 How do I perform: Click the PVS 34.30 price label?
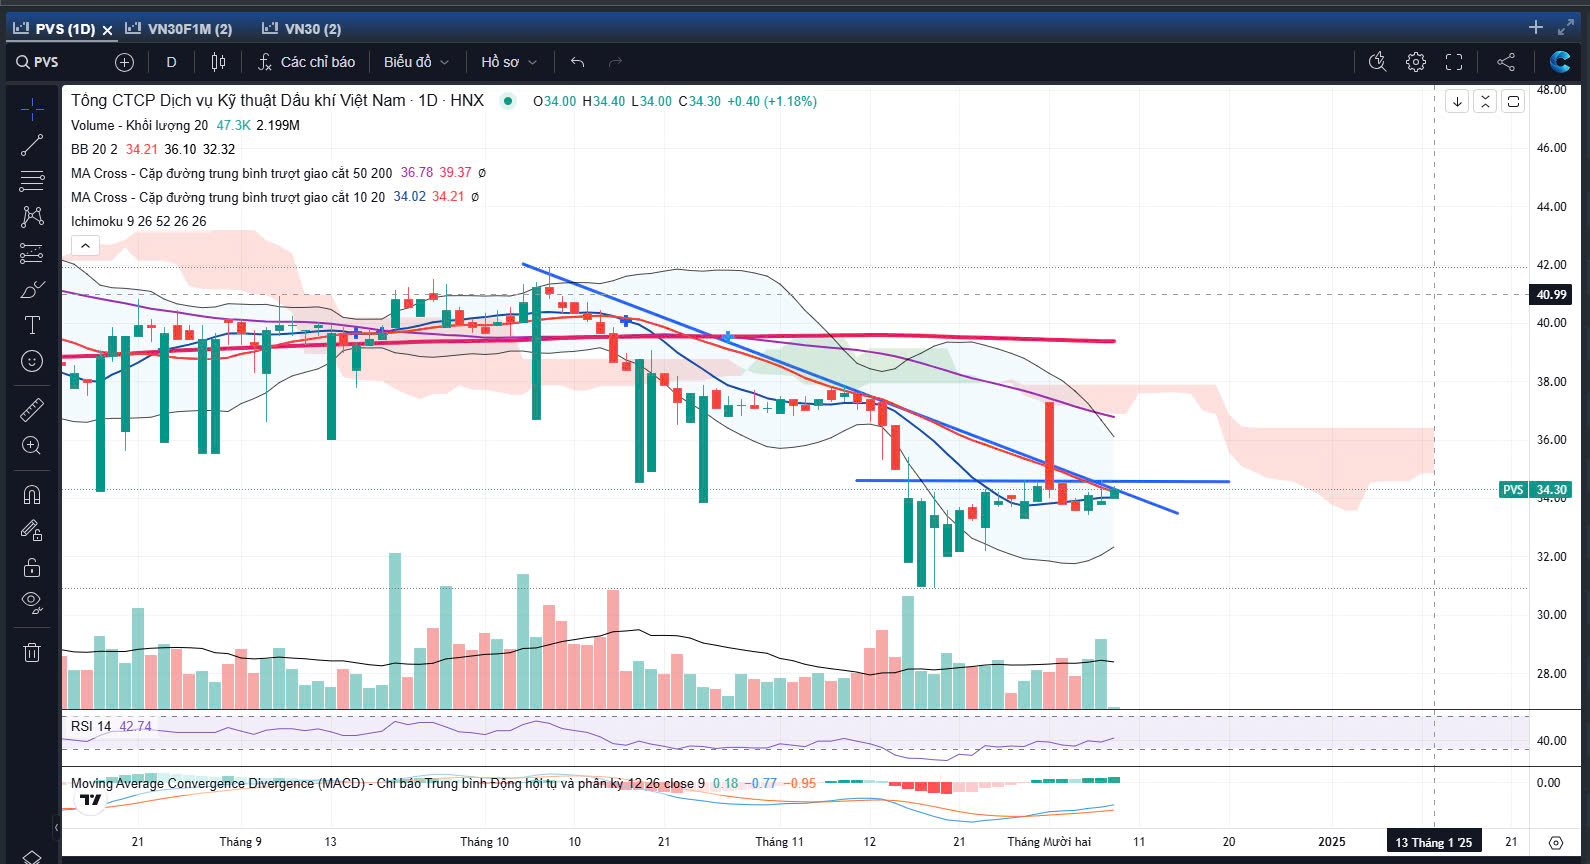(x=1535, y=489)
